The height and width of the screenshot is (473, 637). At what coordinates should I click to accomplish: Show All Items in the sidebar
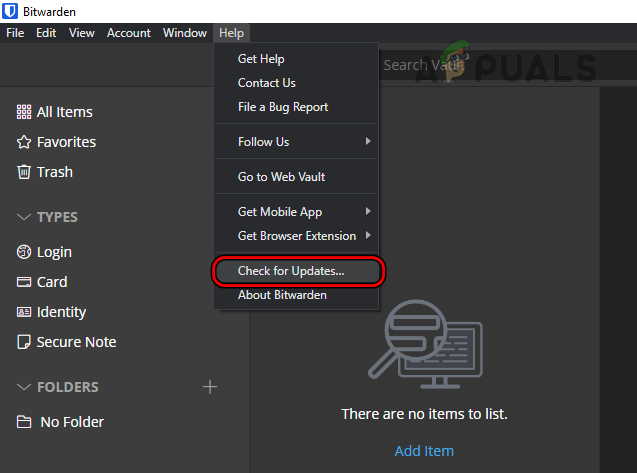pos(65,112)
